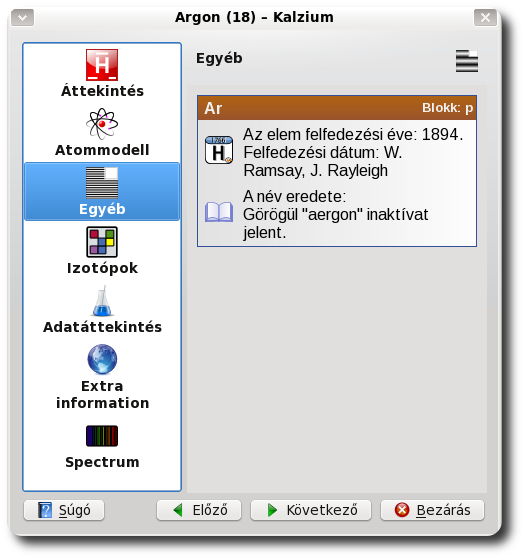Click the Egyéb header icon at top right

467,61
